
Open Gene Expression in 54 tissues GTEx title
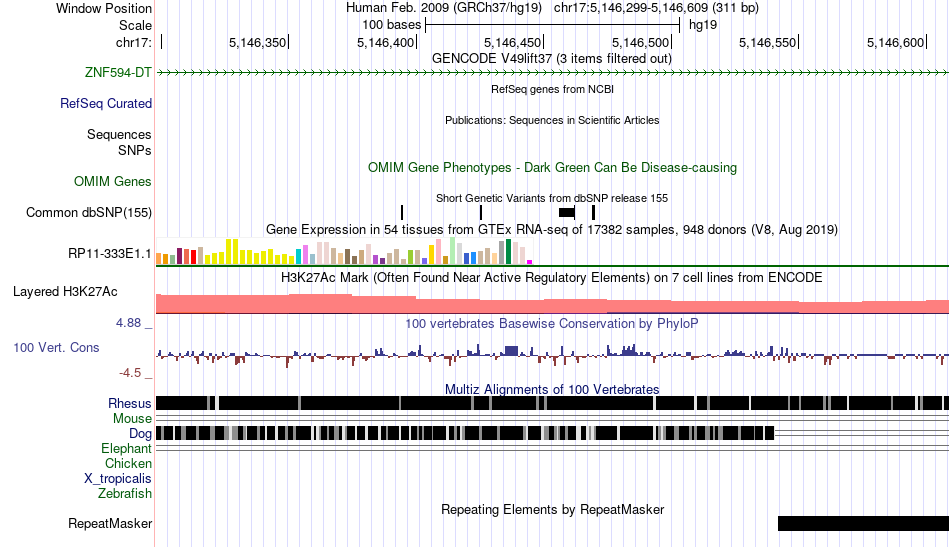[552, 230]
